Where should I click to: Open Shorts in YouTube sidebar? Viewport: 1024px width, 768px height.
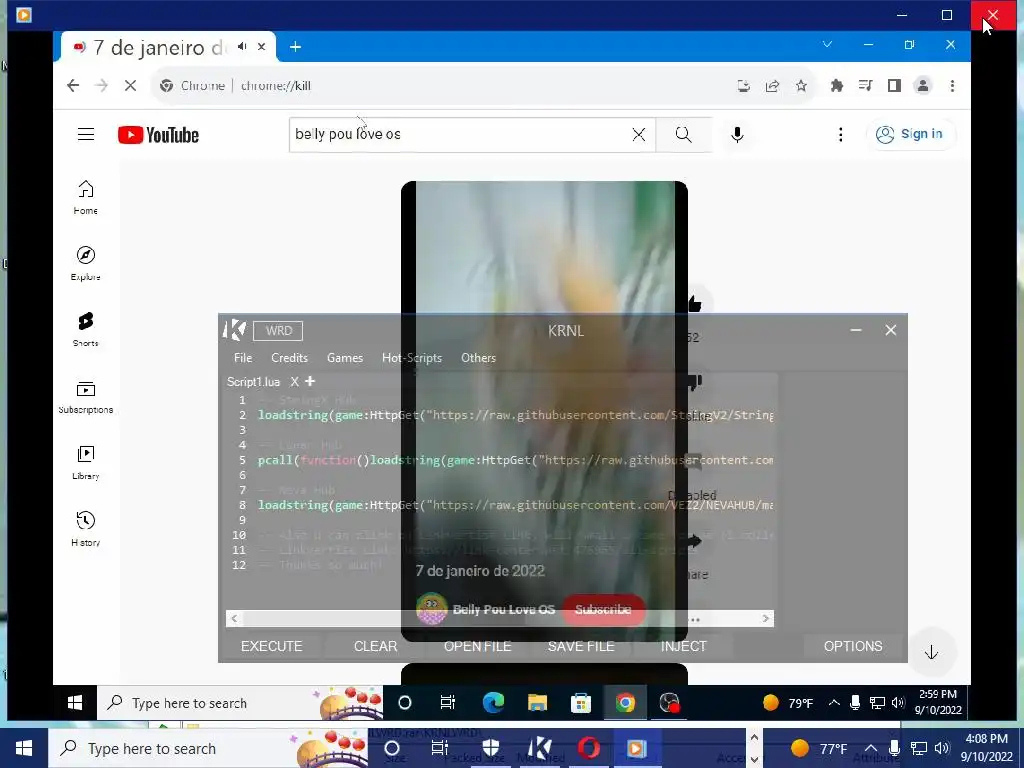coord(86,329)
